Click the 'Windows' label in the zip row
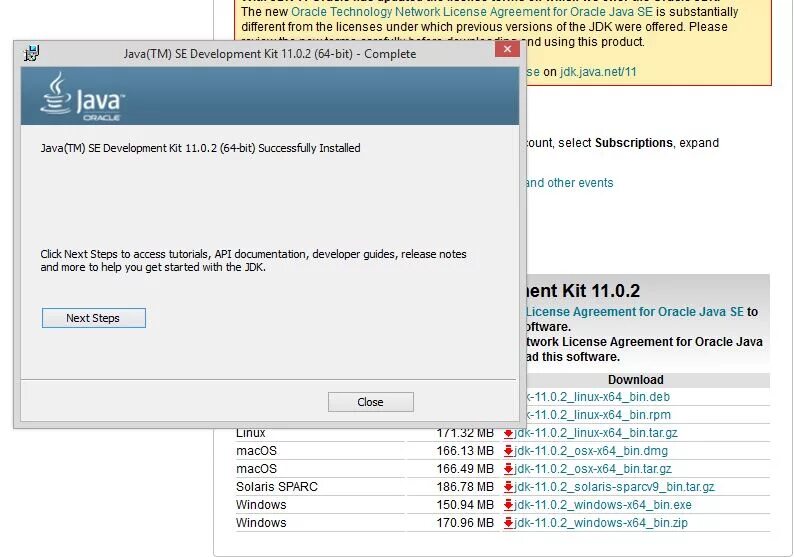The width and height of the screenshot is (794, 557). [x=261, y=523]
